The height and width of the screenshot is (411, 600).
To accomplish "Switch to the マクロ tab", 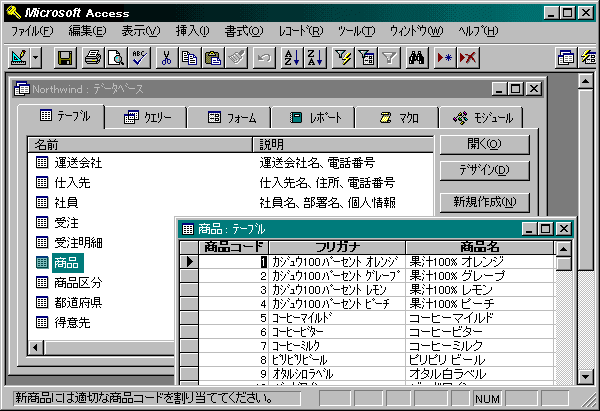I will [x=398, y=117].
